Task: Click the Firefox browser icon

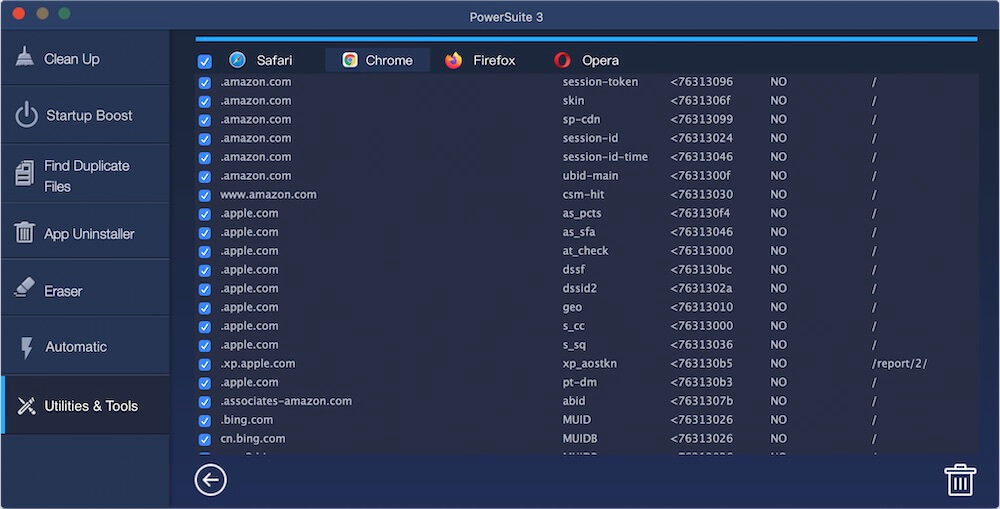Action: point(453,60)
